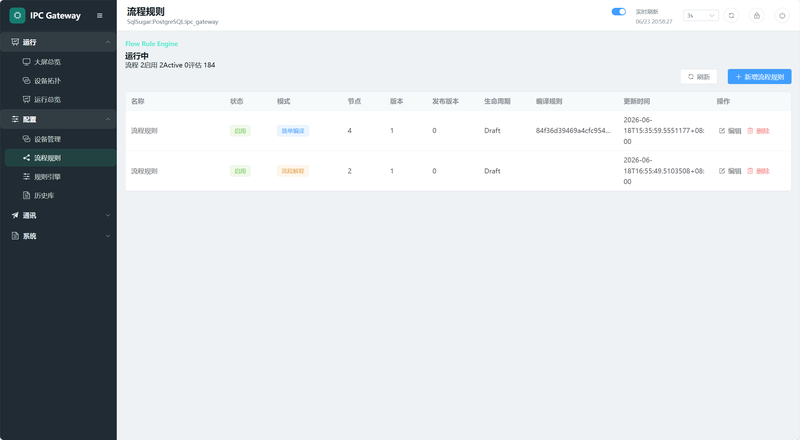This screenshot has width=800, height=440.
Task: Click the 状态 column header
Action: pyautogui.click(x=237, y=101)
